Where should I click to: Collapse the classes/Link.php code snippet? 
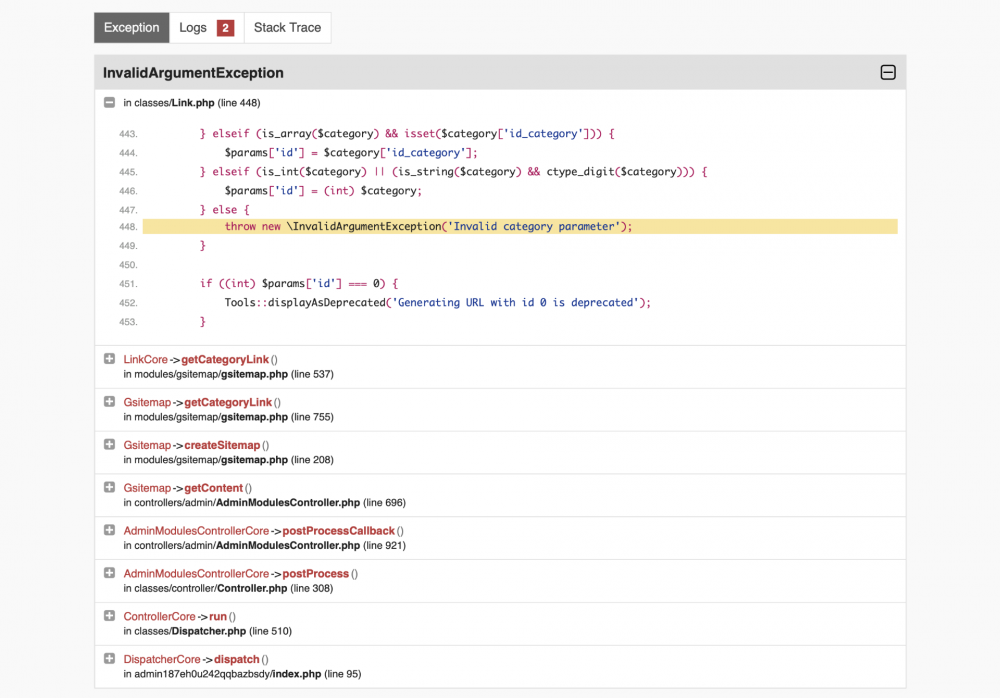[109, 102]
